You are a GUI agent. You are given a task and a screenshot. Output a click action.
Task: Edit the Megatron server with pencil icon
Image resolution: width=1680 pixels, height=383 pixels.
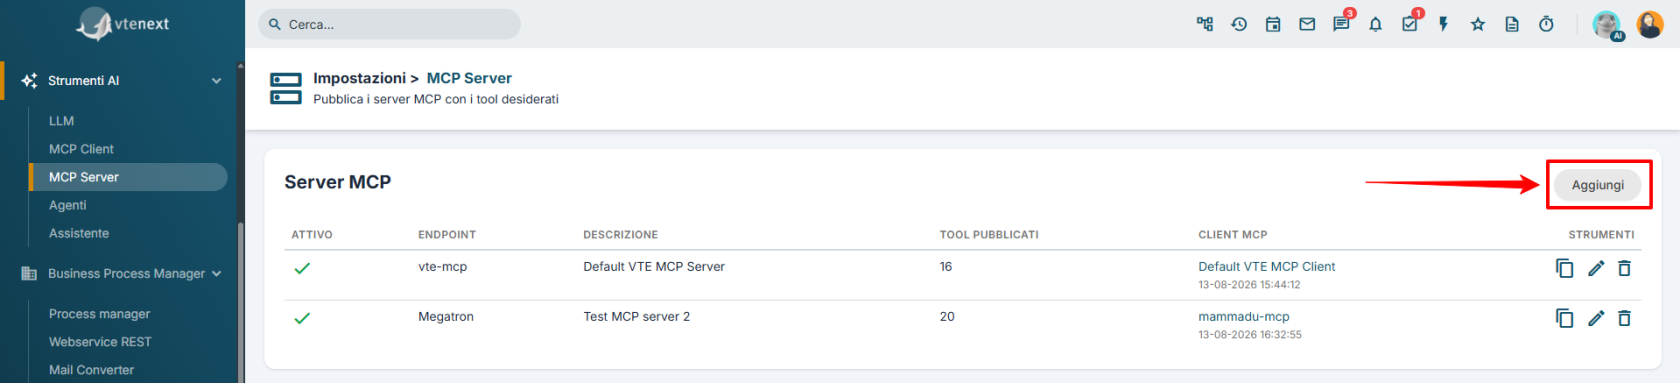point(1596,318)
